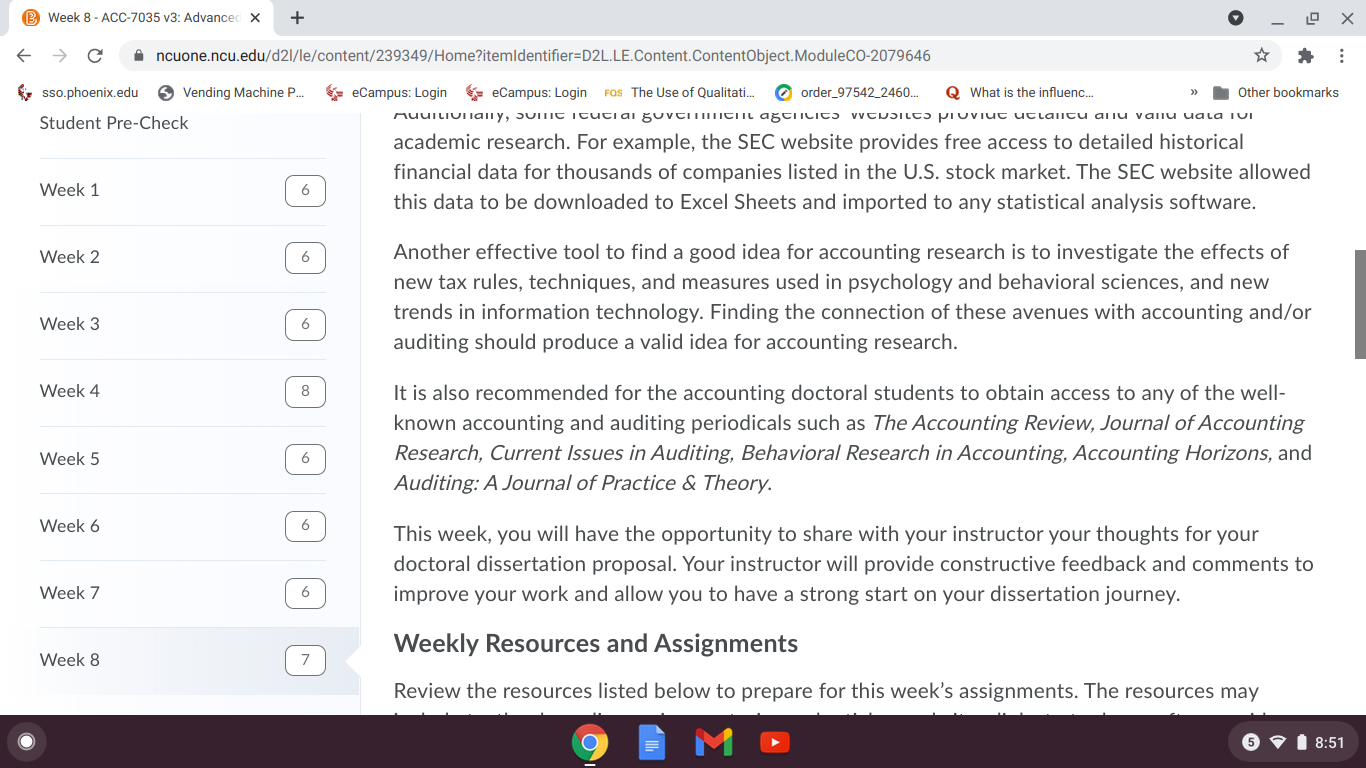Open Gmail shelf icon
The height and width of the screenshot is (768, 1366).
[714, 742]
